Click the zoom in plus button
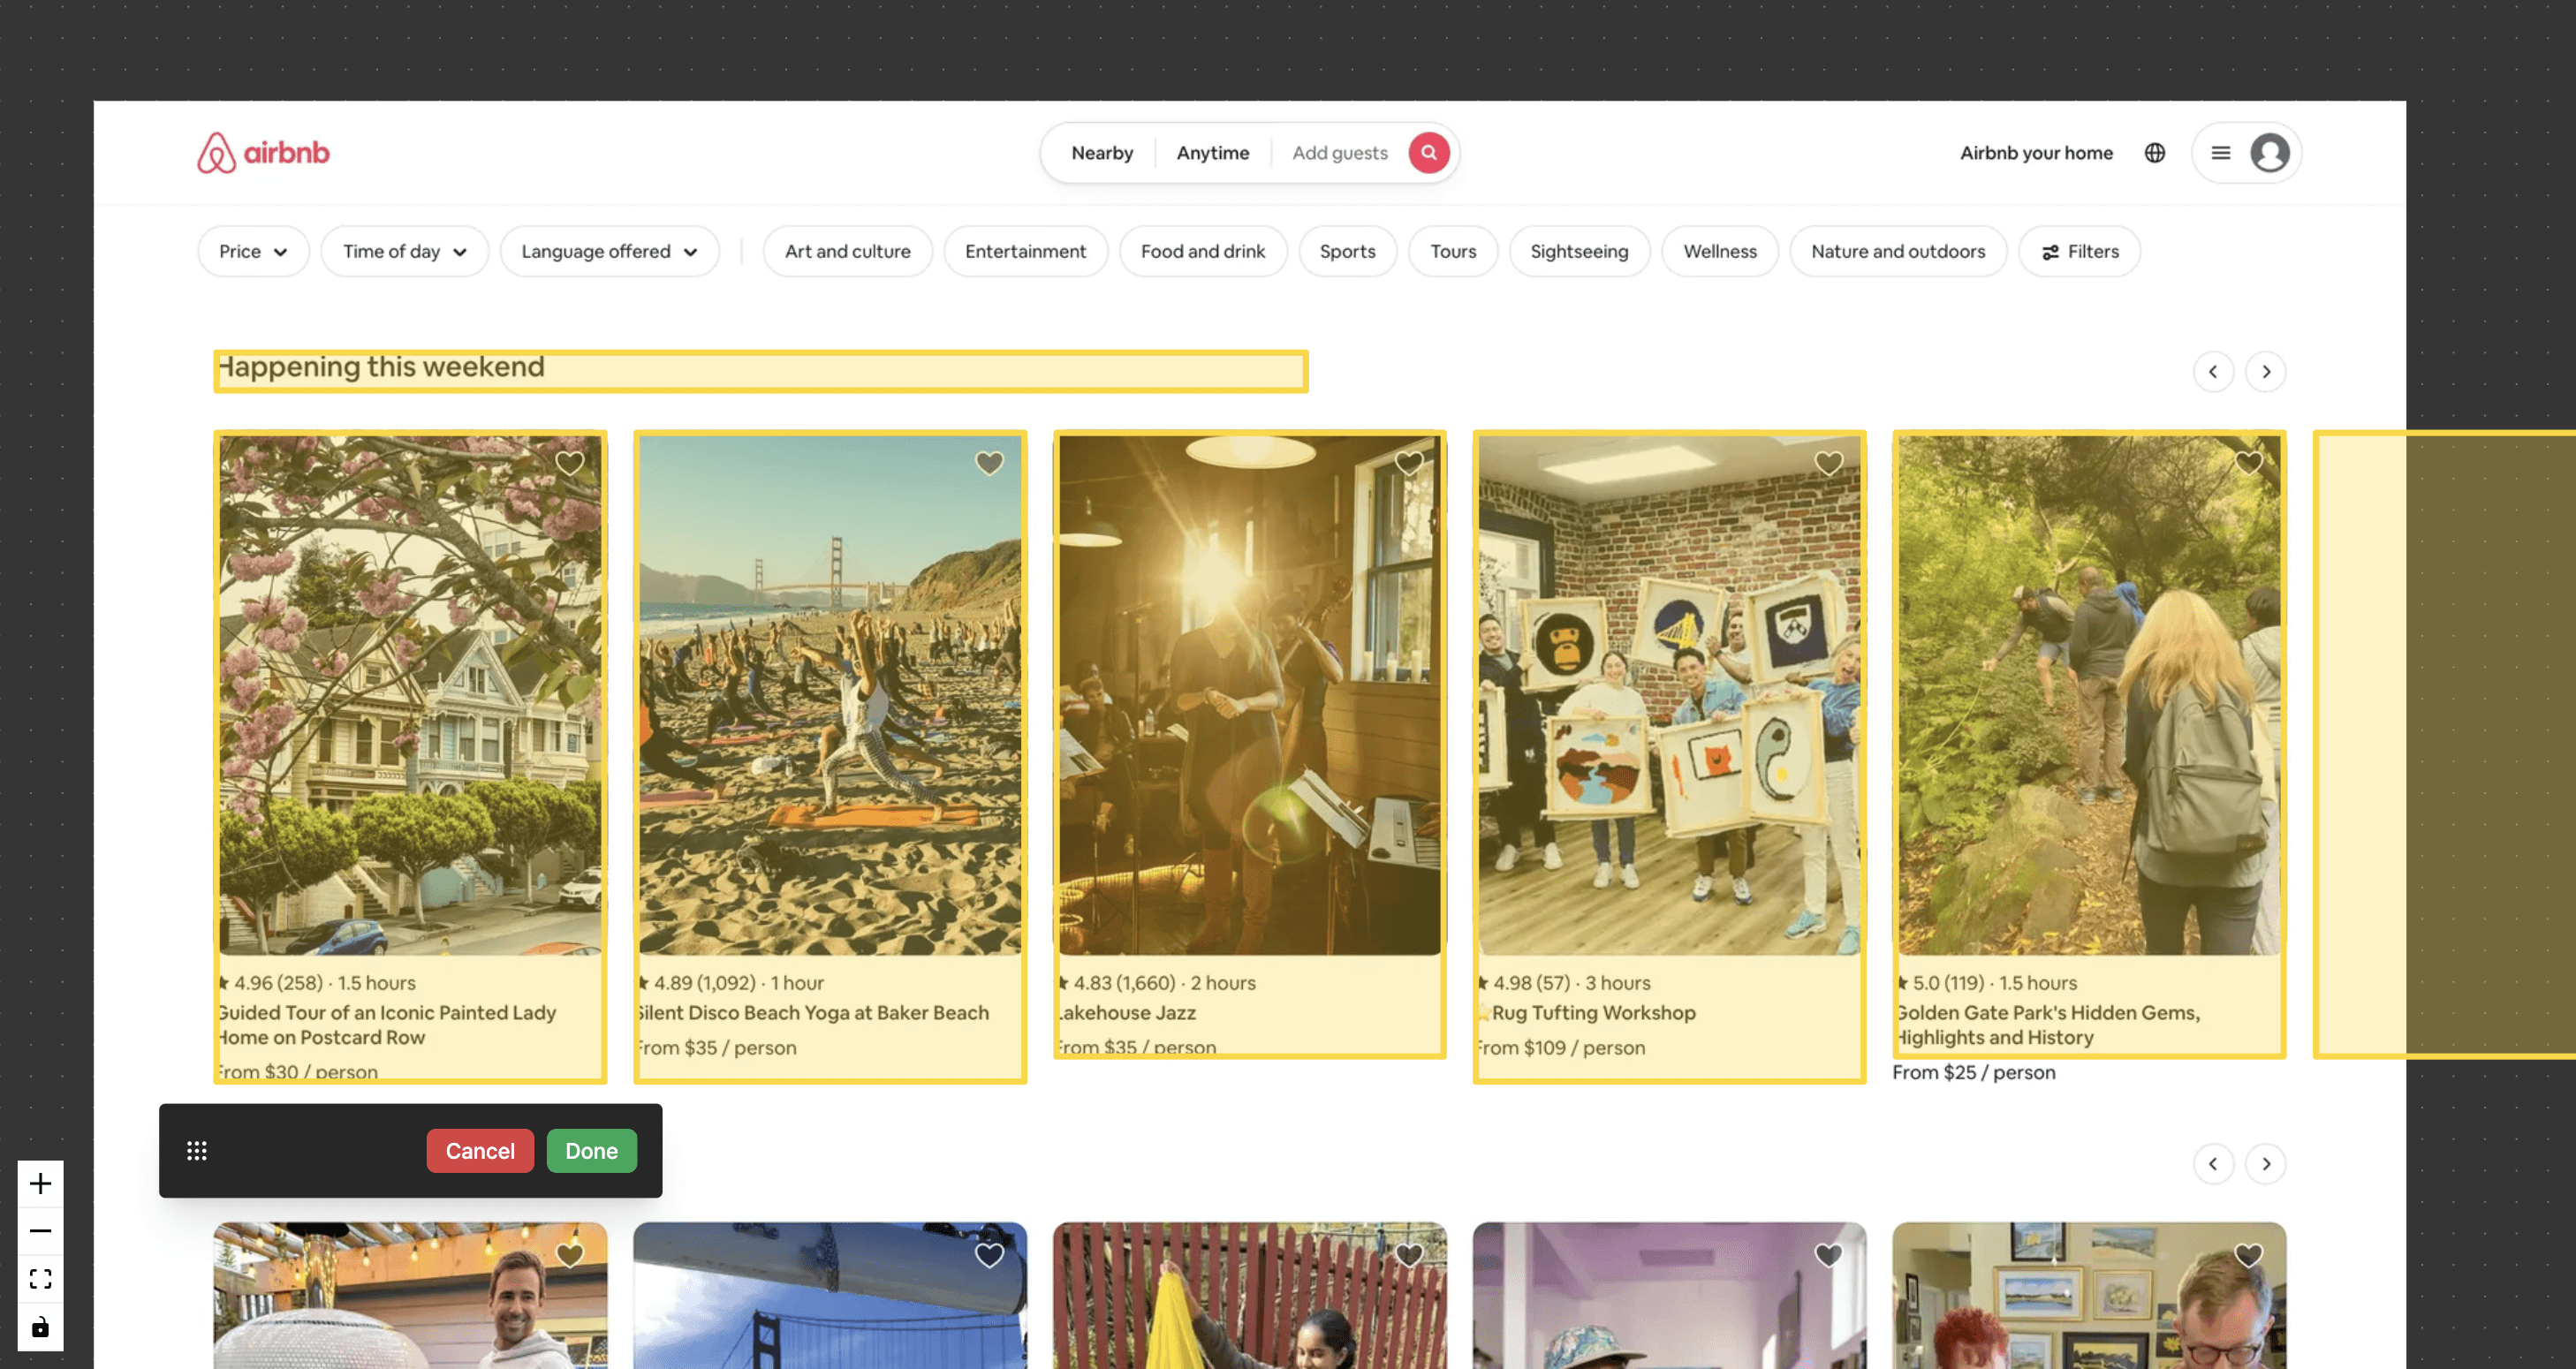 pyautogui.click(x=40, y=1184)
